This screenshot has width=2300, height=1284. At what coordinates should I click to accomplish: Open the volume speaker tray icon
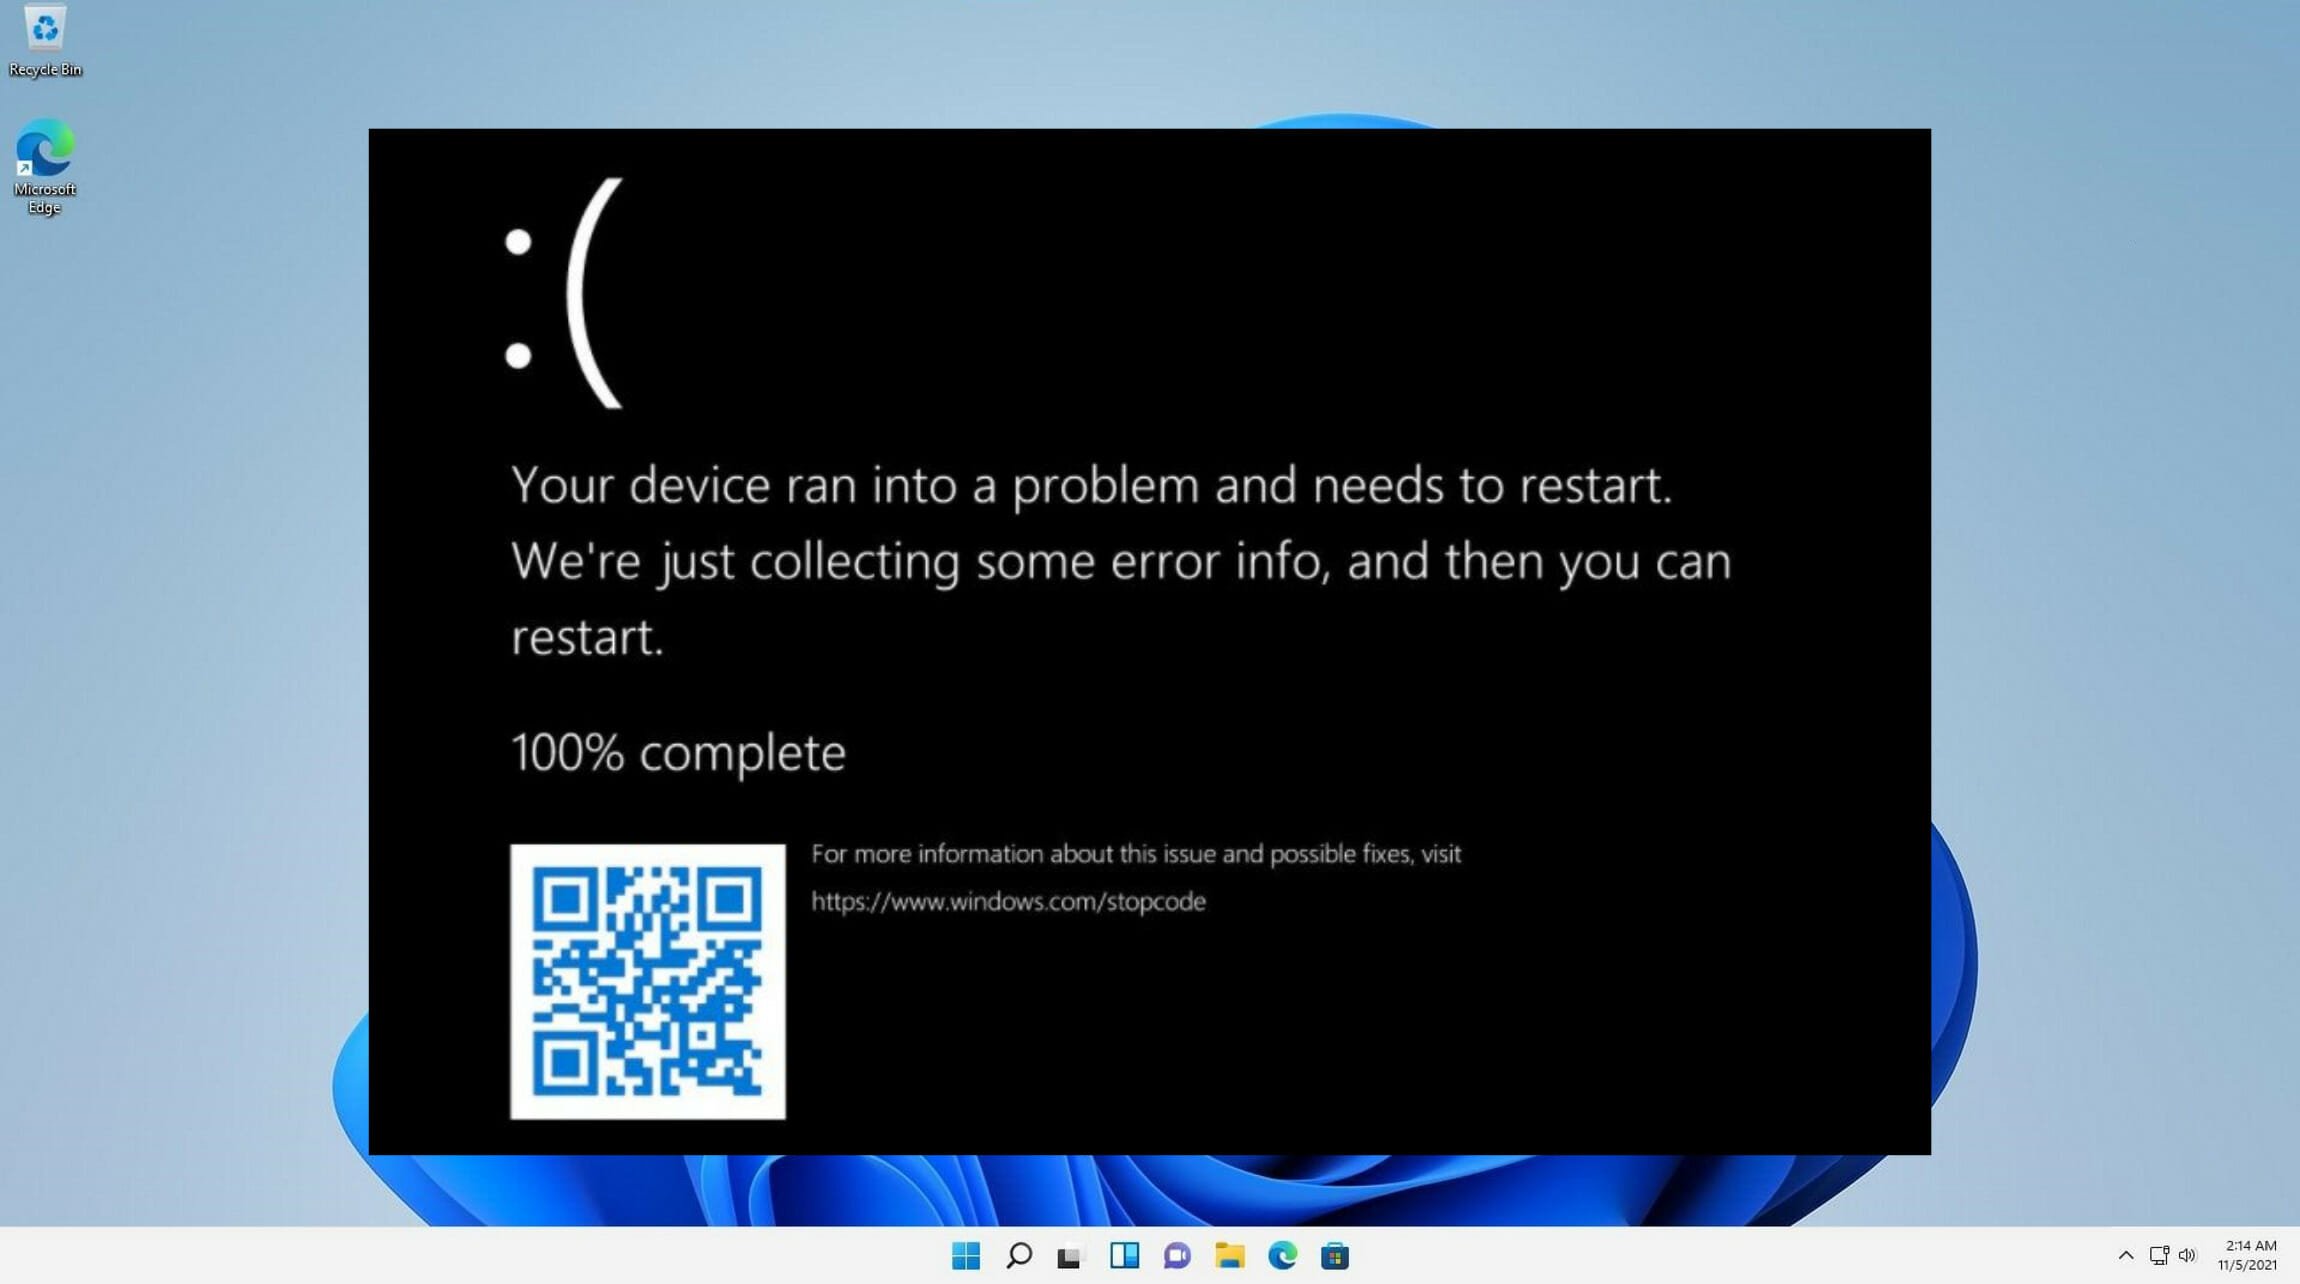2187,1255
